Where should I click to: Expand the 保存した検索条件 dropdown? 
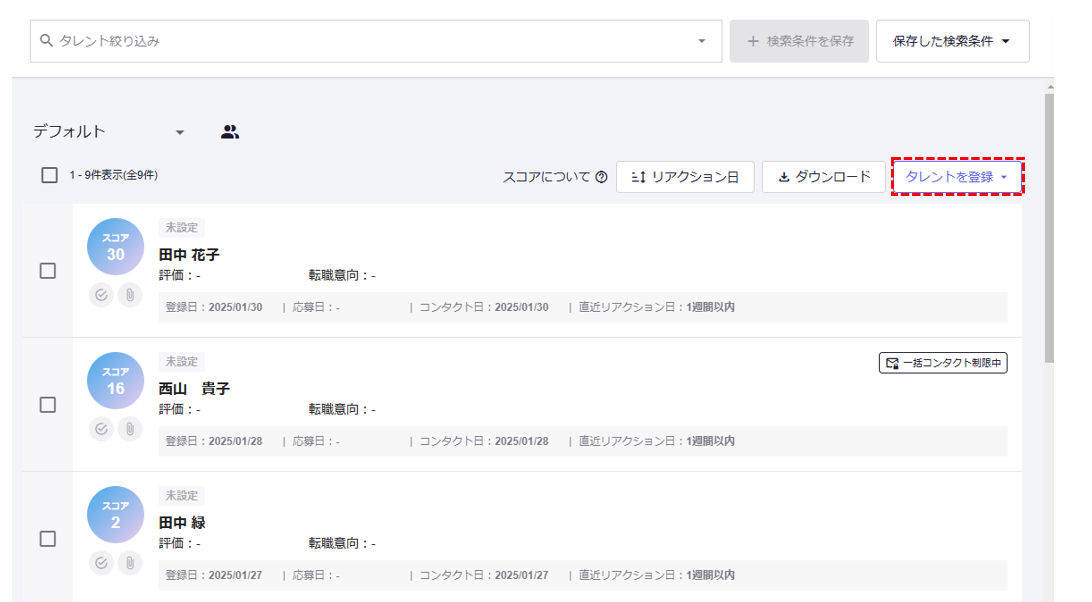click(x=952, y=41)
